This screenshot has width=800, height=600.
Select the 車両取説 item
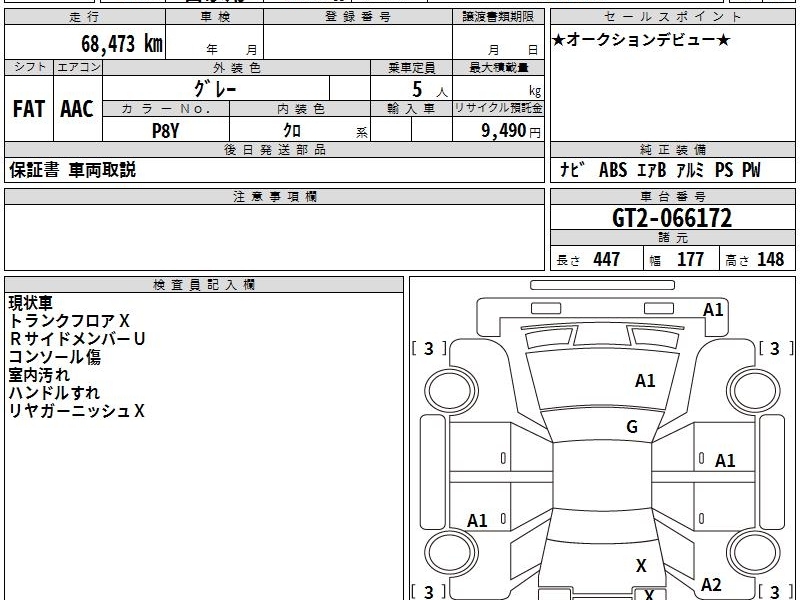102,170
